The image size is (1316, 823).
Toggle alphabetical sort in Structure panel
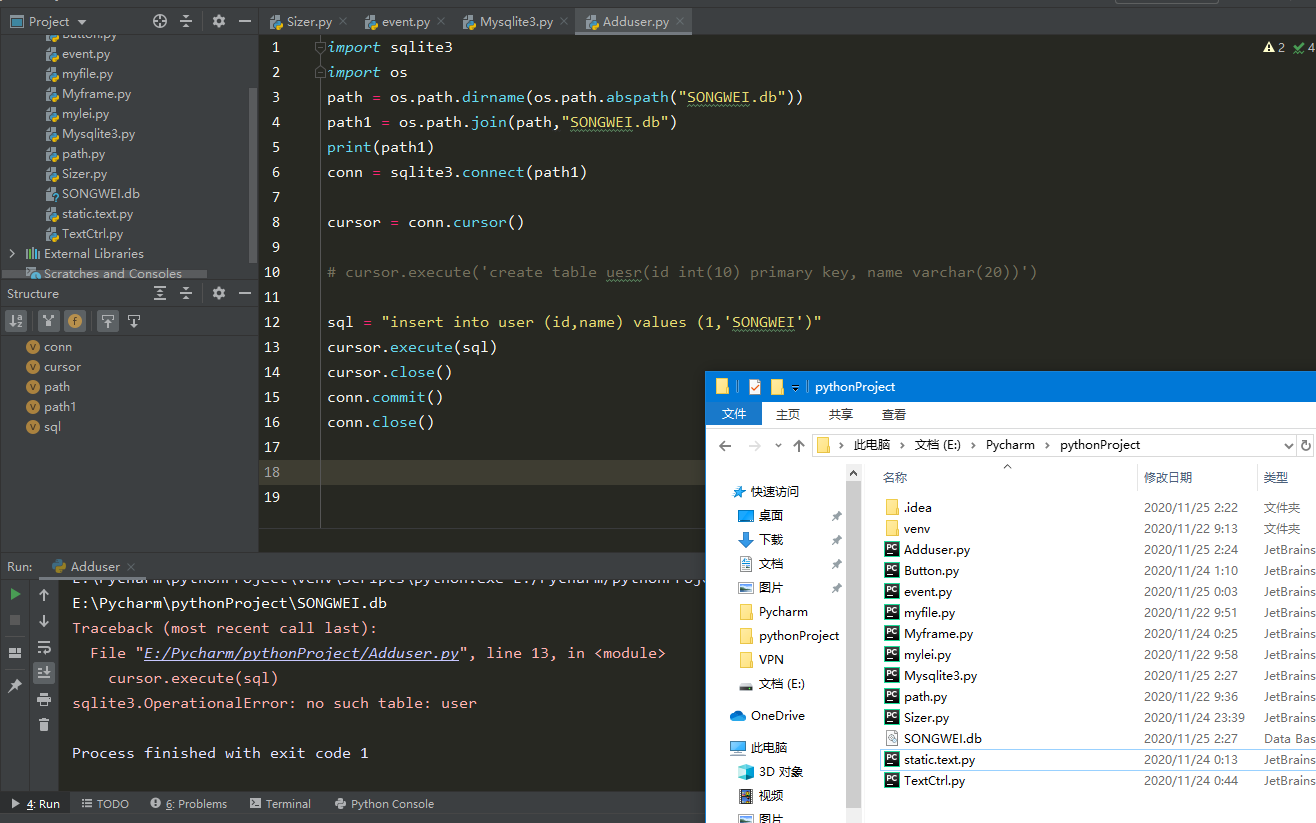tap(16, 321)
